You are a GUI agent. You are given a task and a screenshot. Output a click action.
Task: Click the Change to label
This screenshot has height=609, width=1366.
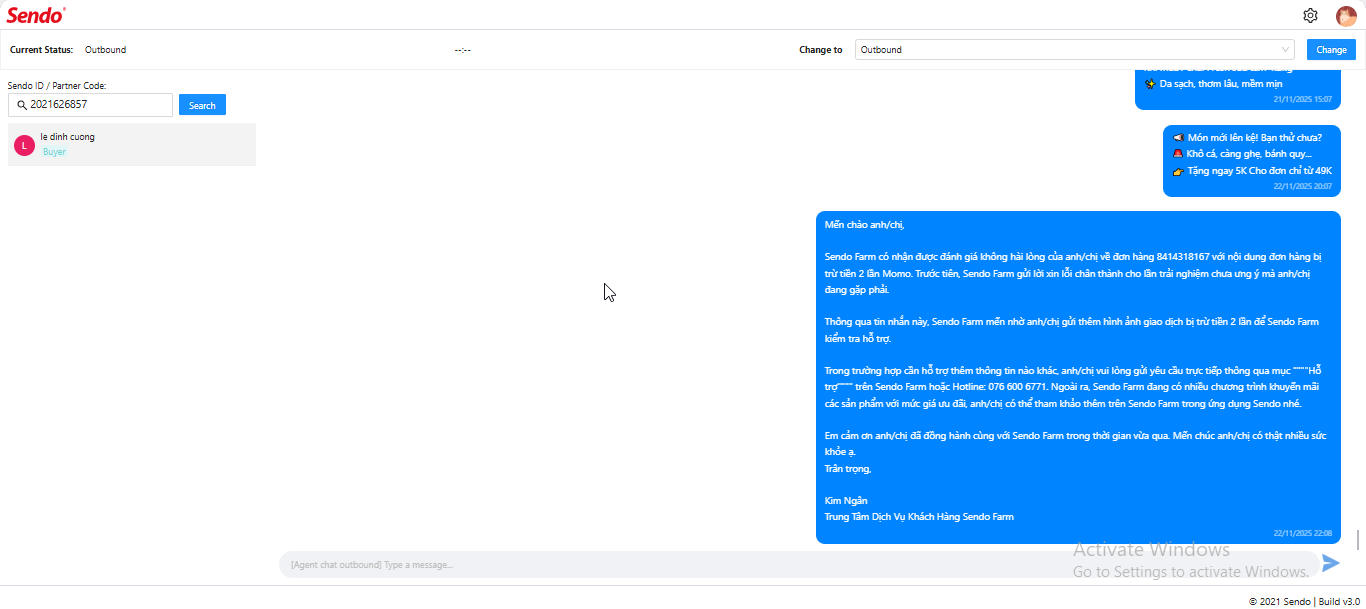click(820, 50)
